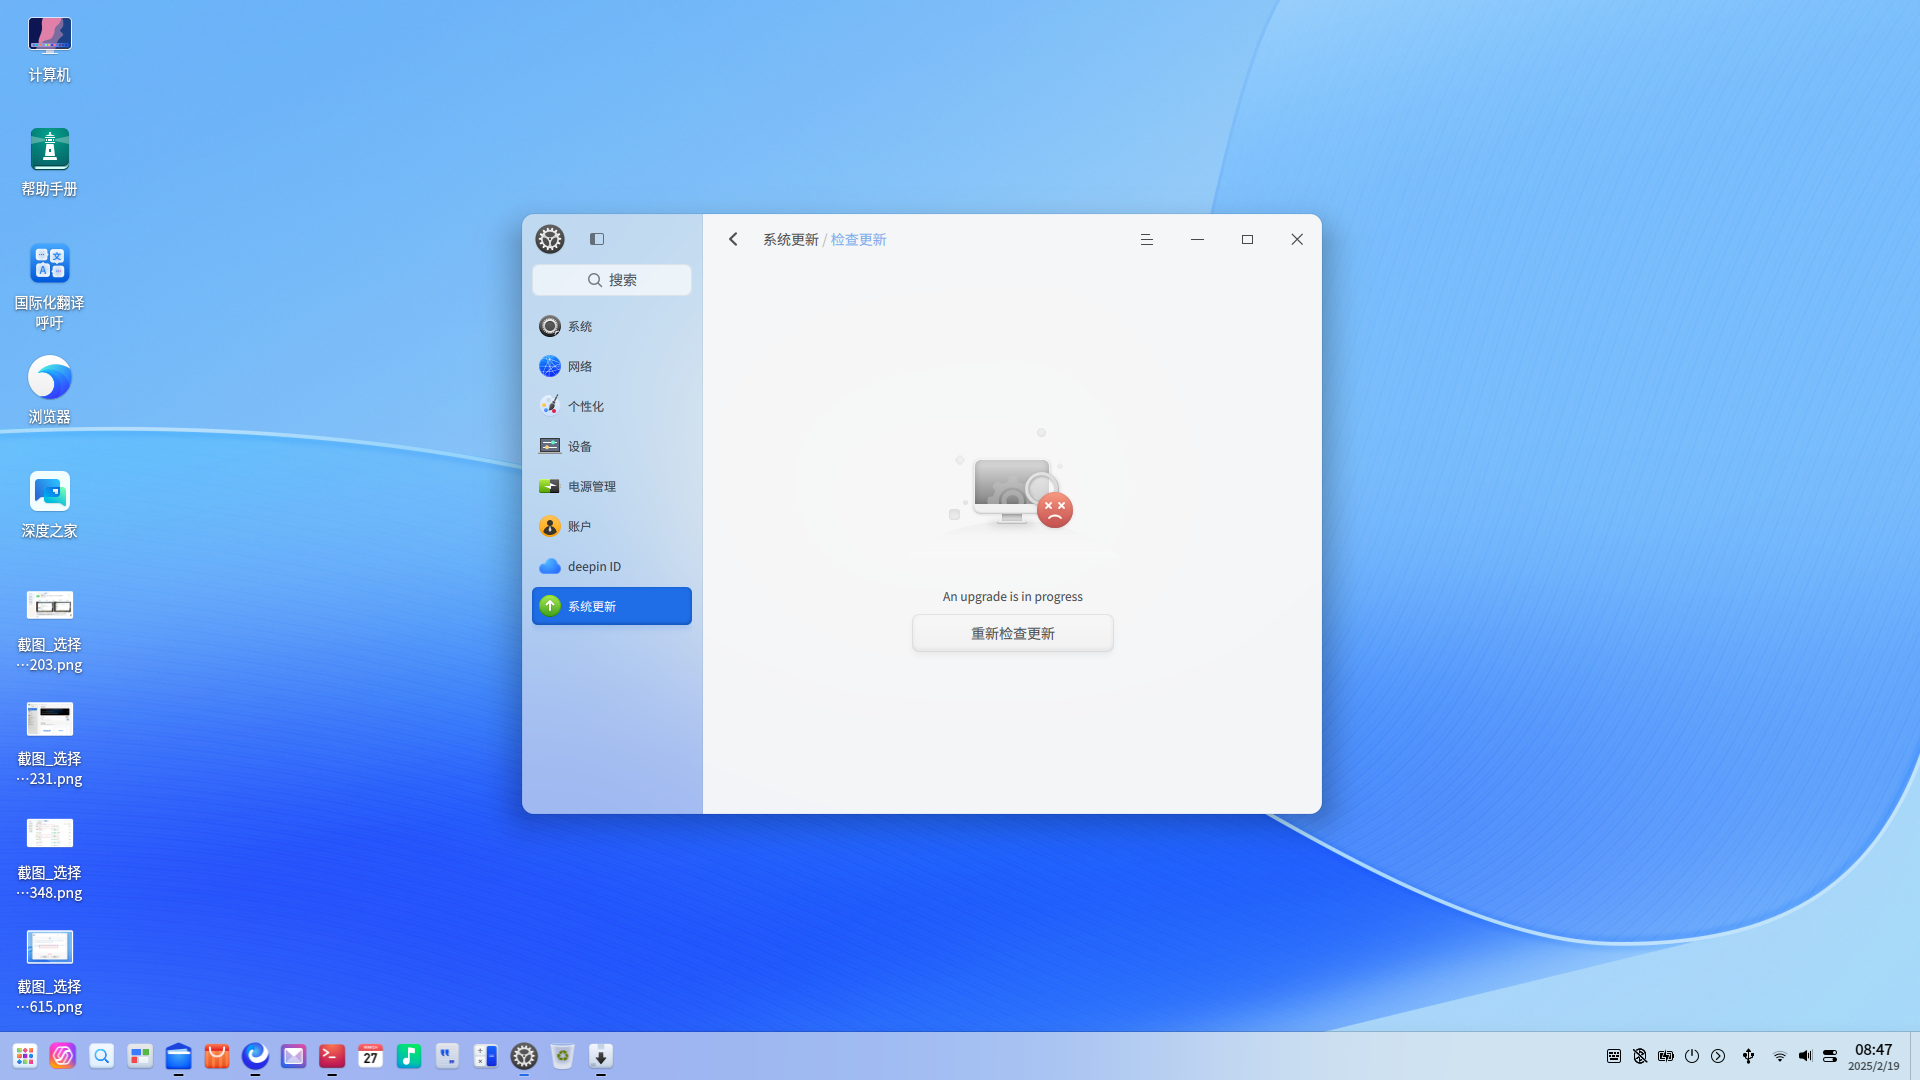Click the volume speaker tray icon
Viewport: 1920px width, 1080px height.
[x=1805, y=1056]
